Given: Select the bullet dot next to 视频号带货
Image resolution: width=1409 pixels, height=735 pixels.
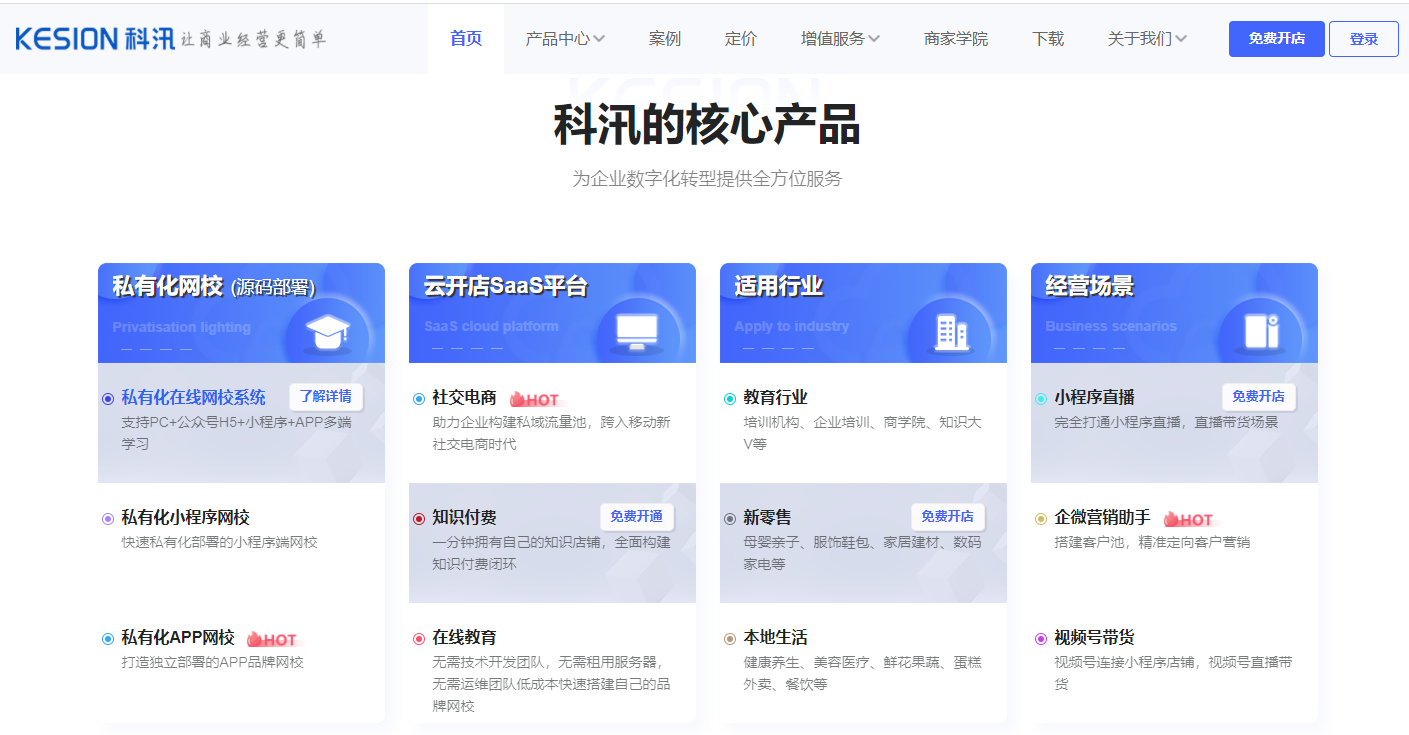Looking at the screenshot, I should pyautogui.click(x=1041, y=639).
